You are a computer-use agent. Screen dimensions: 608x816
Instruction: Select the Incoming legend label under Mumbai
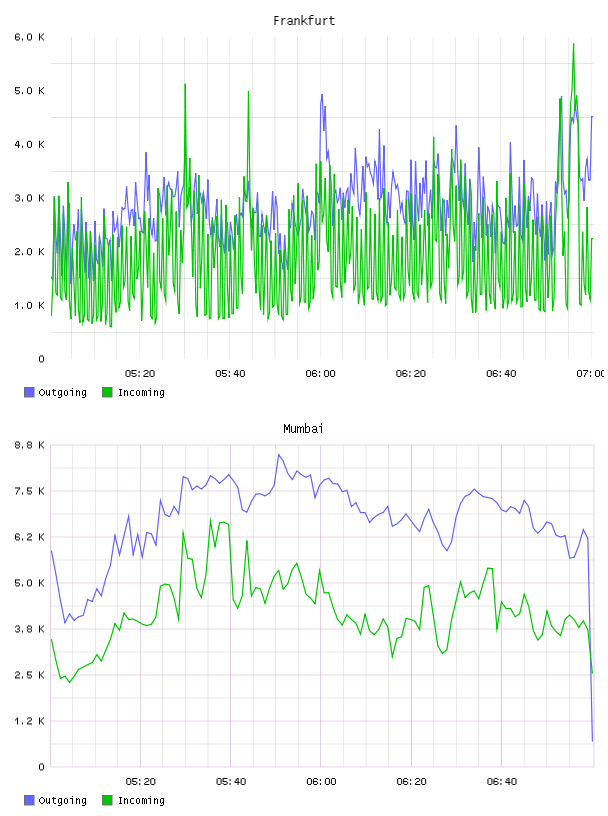pos(141,800)
